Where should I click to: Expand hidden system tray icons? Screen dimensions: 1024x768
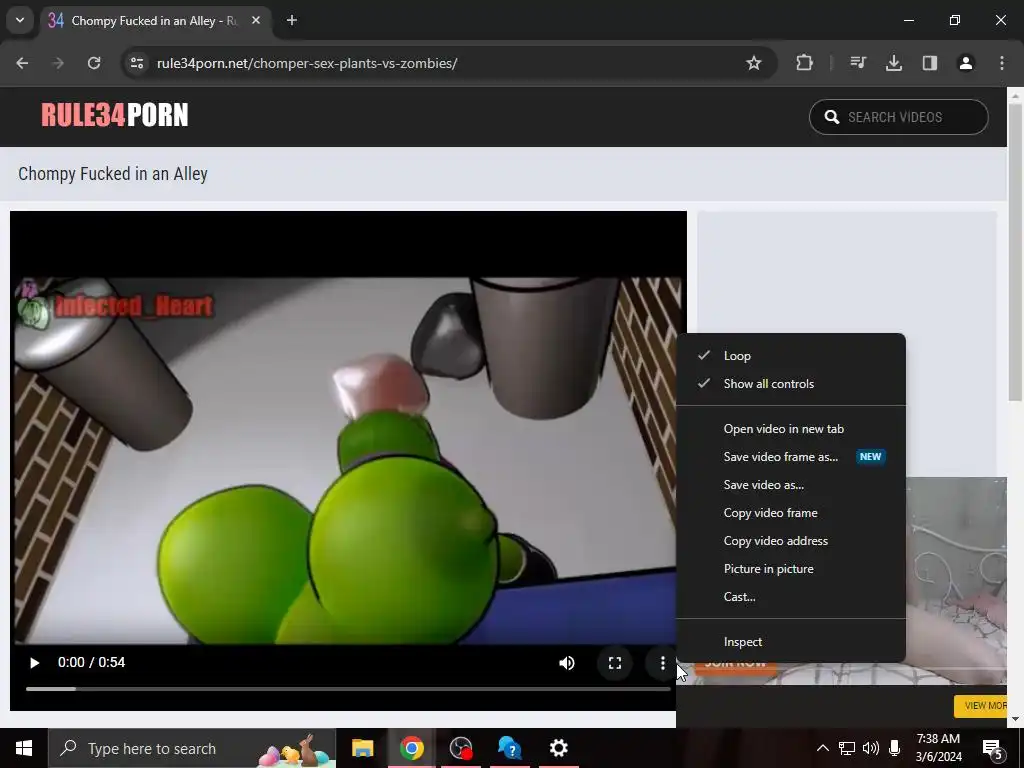(823, 748)
